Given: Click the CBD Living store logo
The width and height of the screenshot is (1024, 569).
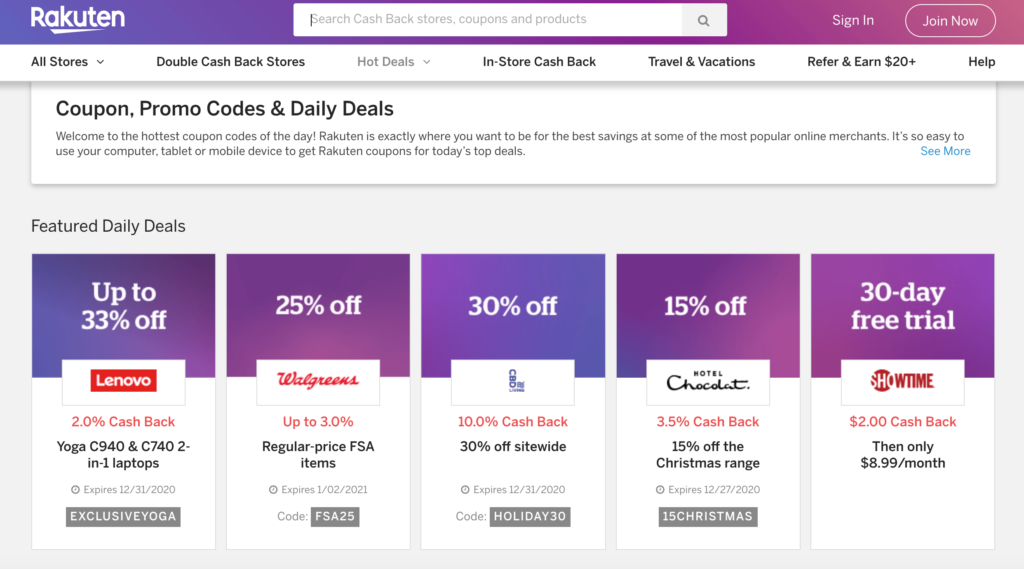Looking at the screenshot, I should pyautogui.click(x=513, y=381).
